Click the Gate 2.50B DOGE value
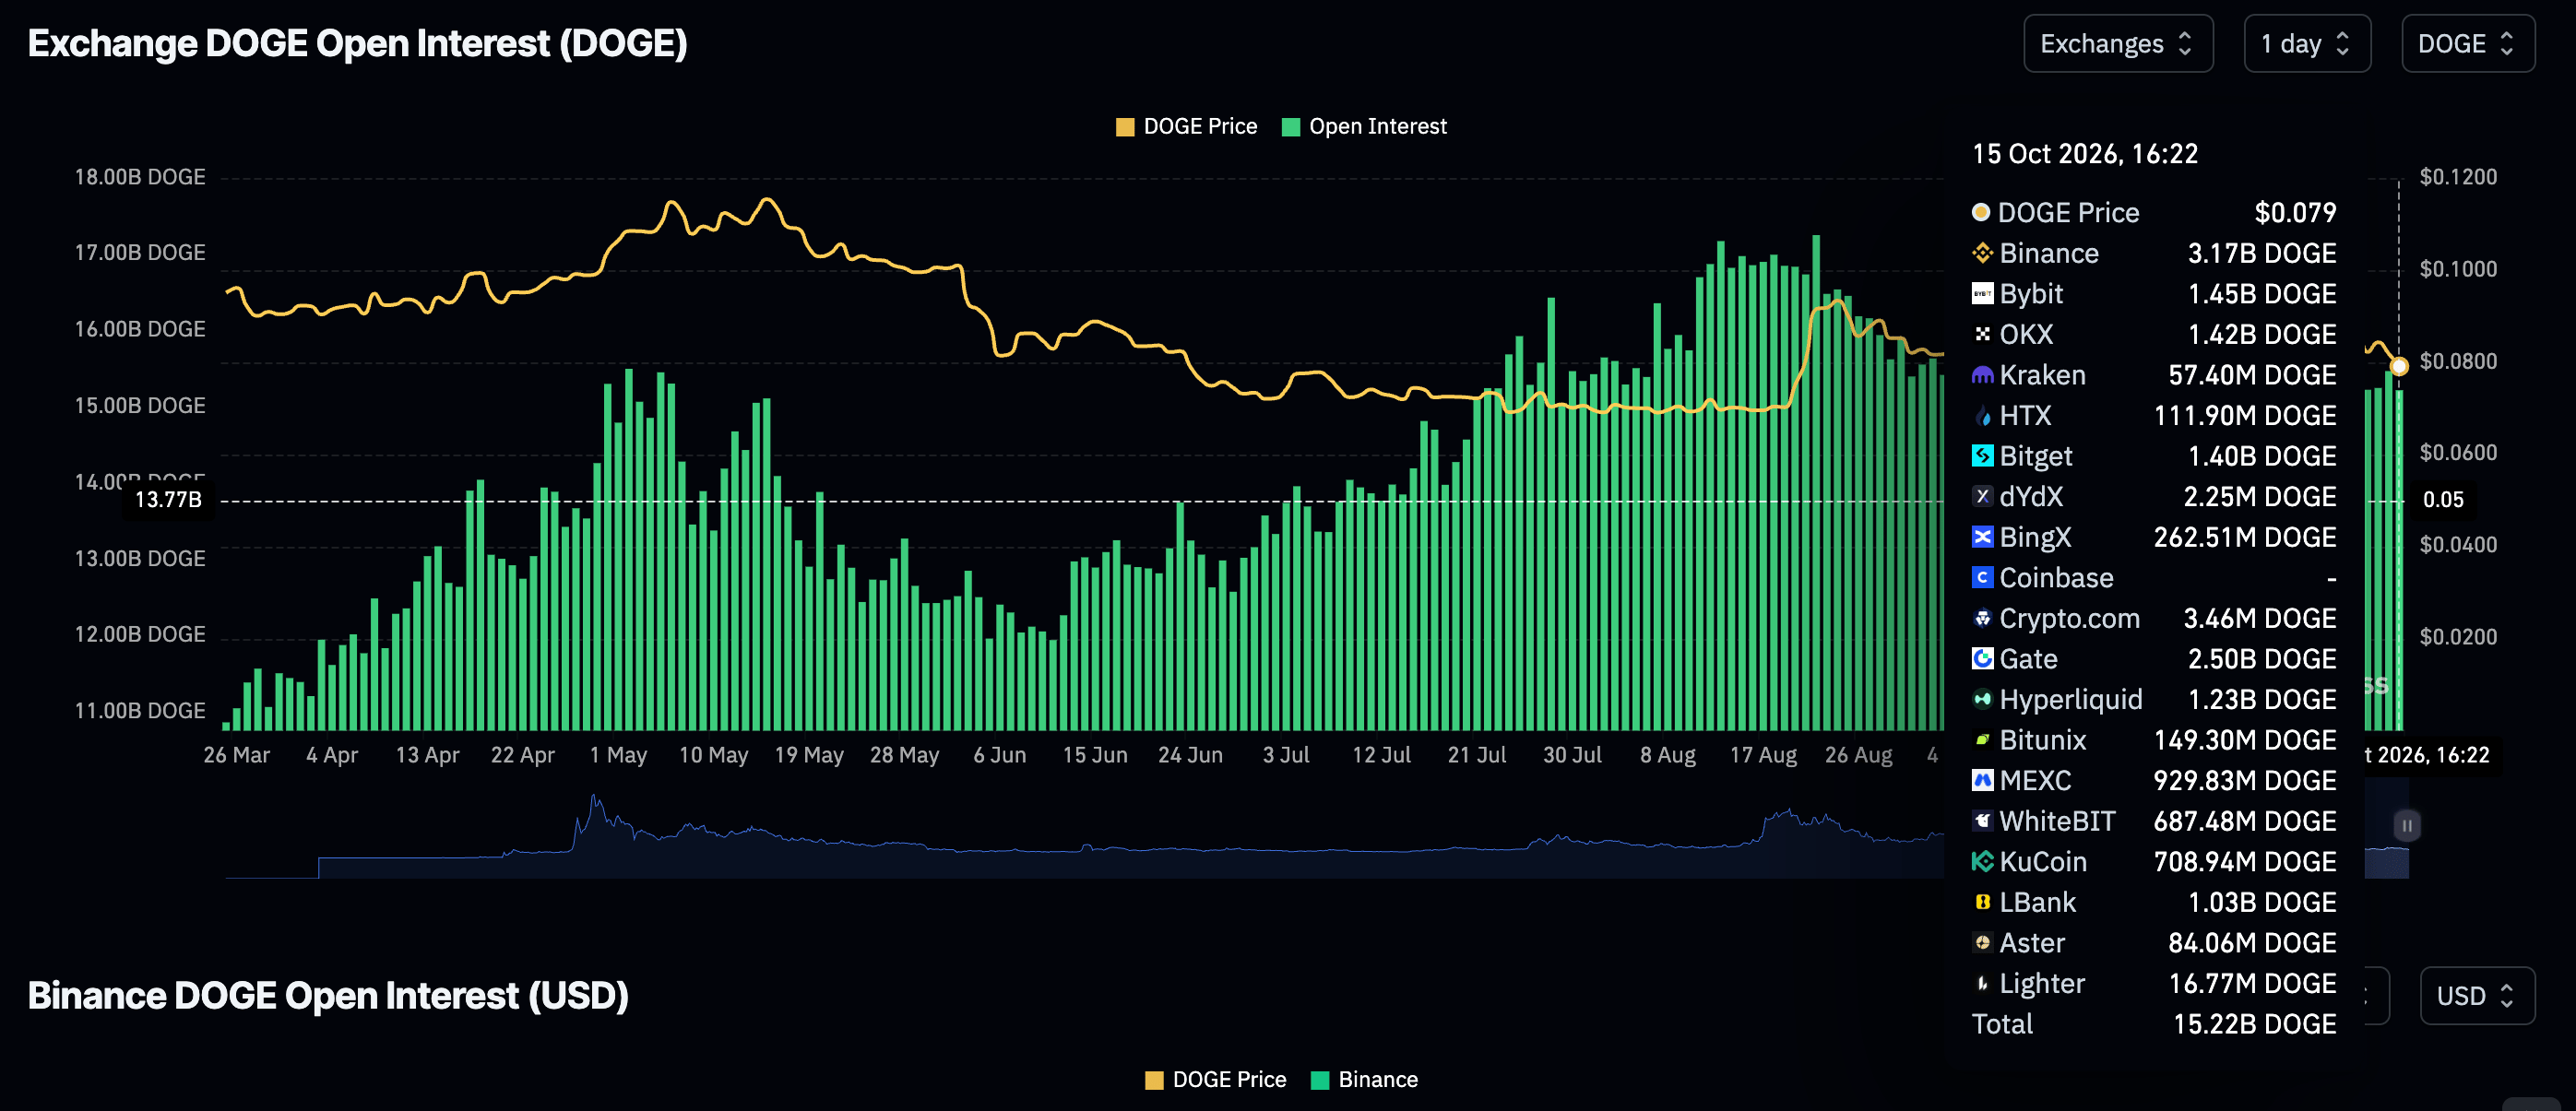2576x1111 pixels. (x=2262, y=659)
